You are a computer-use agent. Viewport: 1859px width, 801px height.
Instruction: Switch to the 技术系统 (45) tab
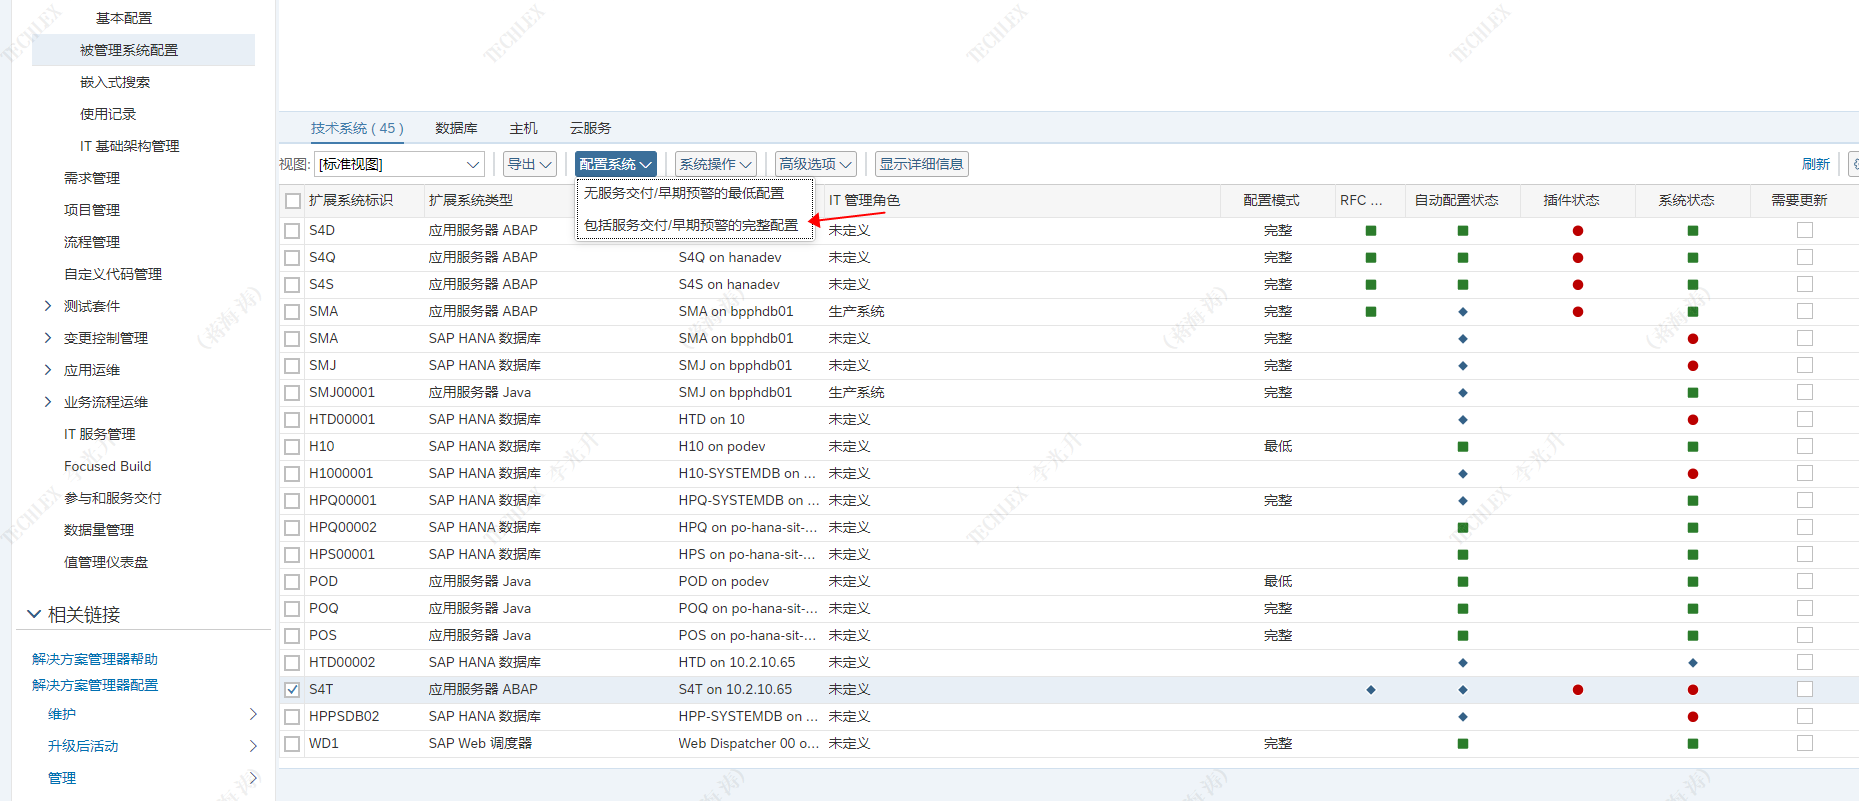tap(357, 128)
